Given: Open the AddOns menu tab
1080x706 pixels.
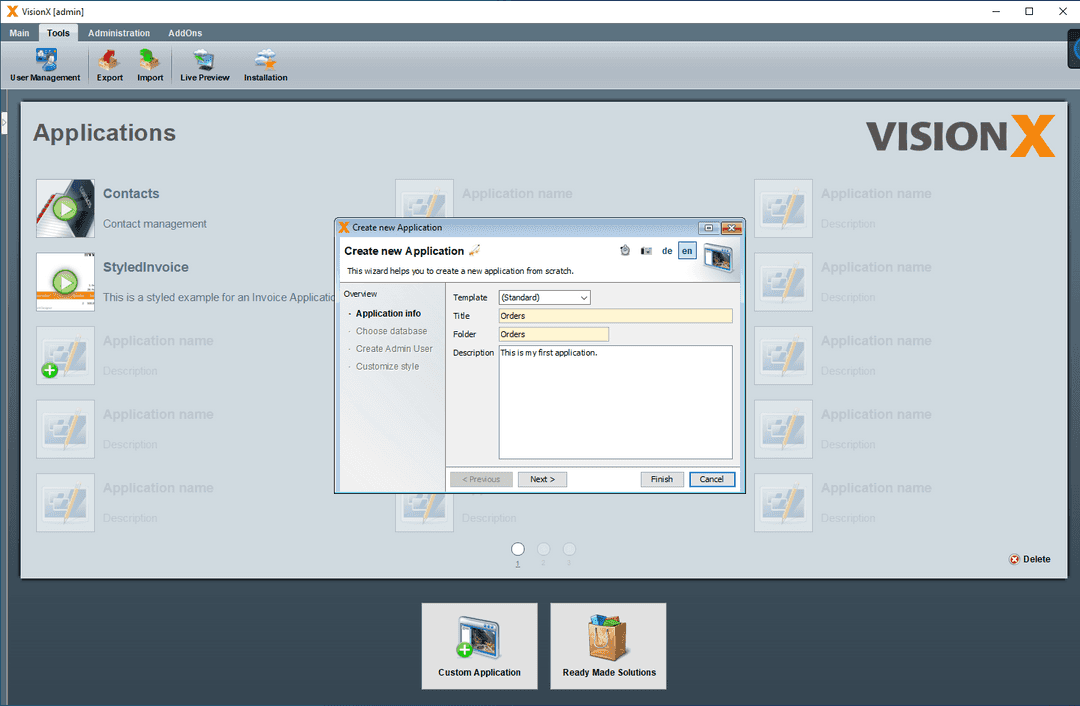Looking at the screenshot, I should click(x=184, y=32).
